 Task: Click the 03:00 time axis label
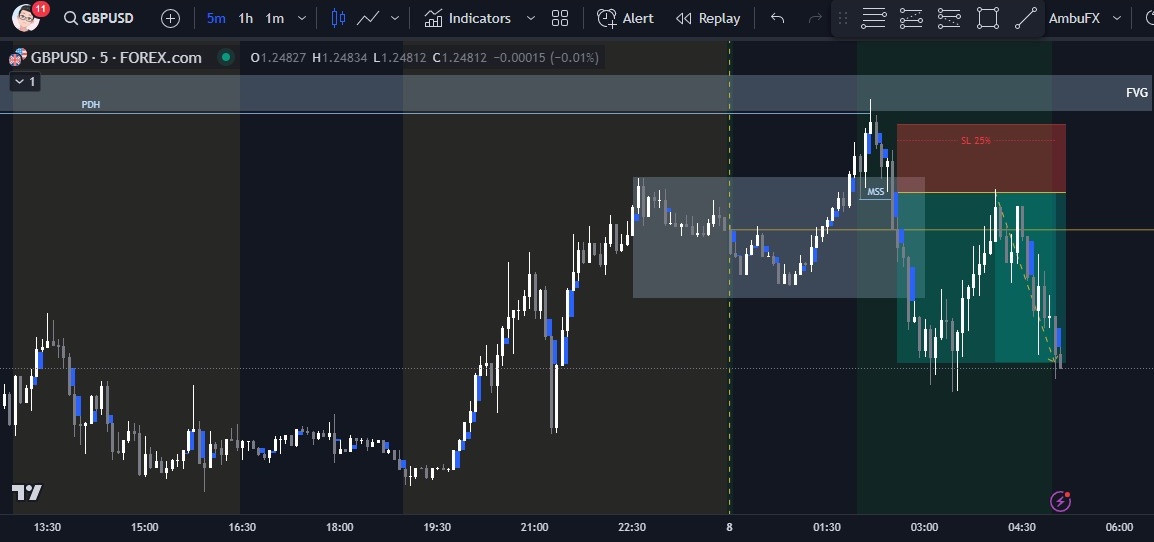tap(924, 527)
